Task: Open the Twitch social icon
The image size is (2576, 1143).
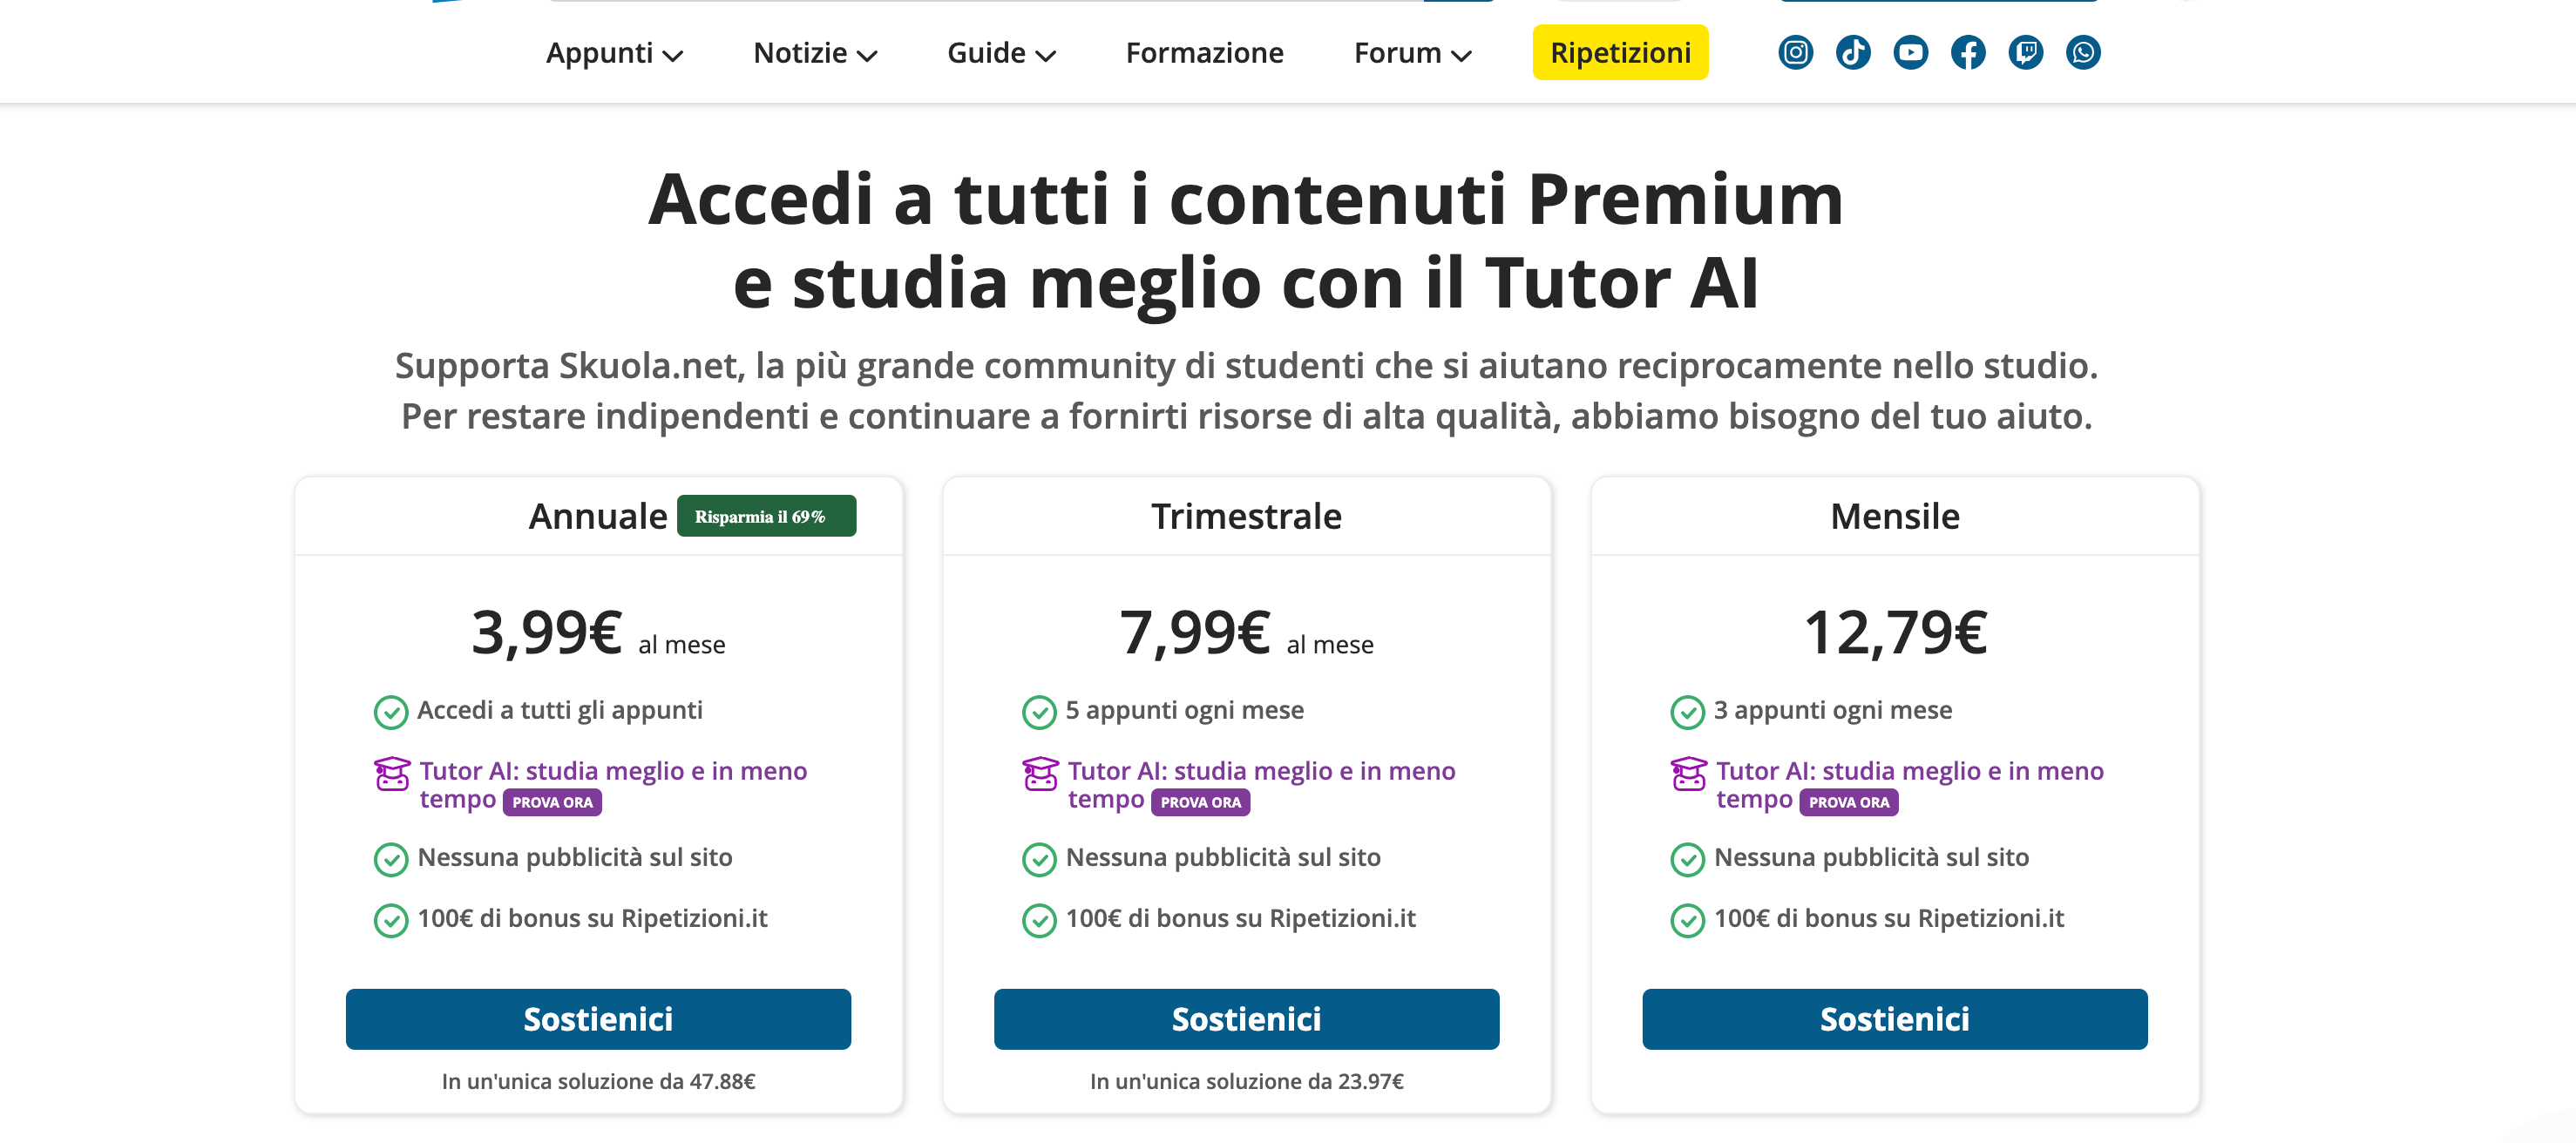Action: tap(2025, 52)
